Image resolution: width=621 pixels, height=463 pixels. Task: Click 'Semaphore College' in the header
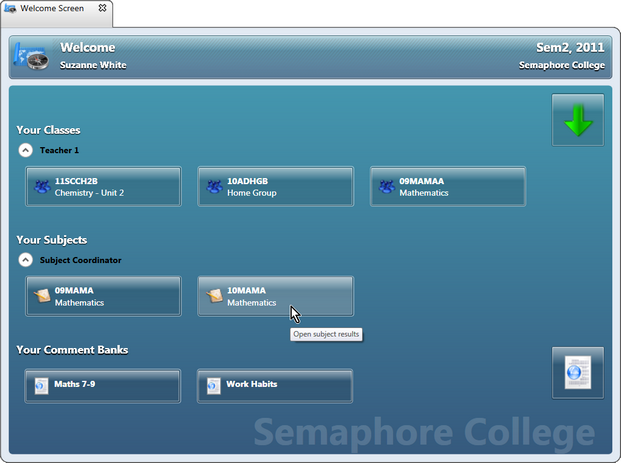(x=562, y=65)
